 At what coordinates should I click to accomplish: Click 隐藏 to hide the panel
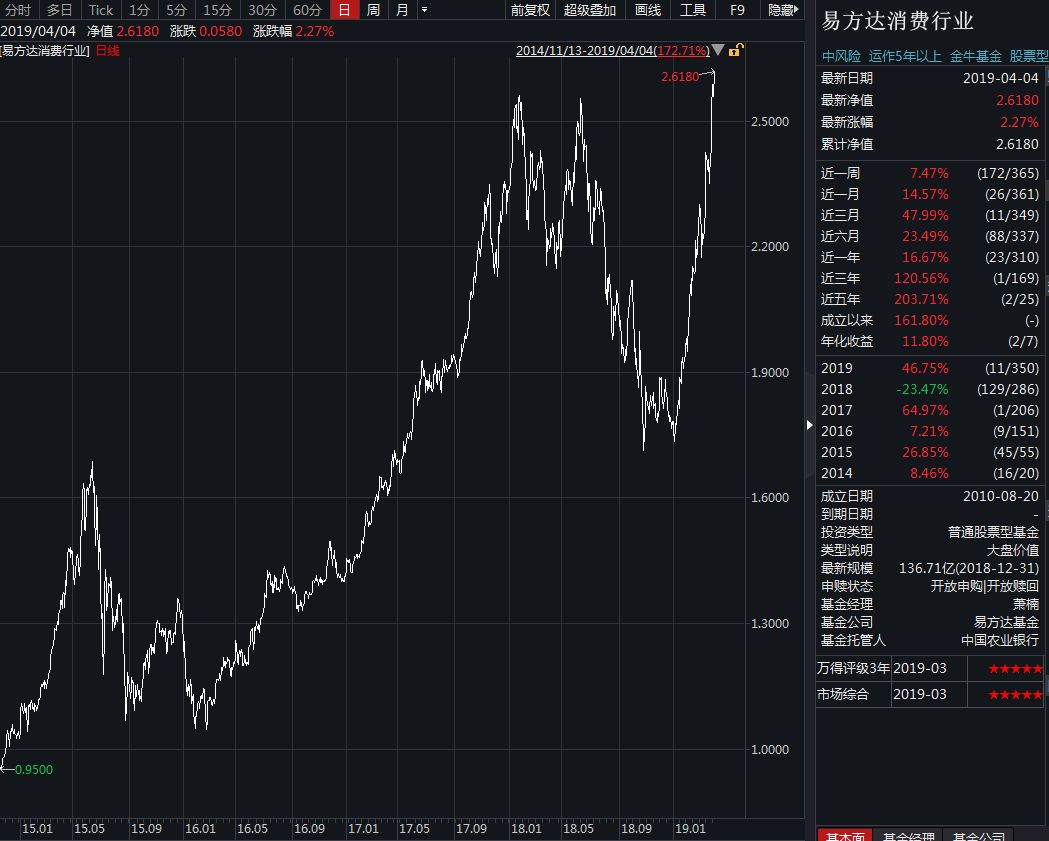pos(783,10)
